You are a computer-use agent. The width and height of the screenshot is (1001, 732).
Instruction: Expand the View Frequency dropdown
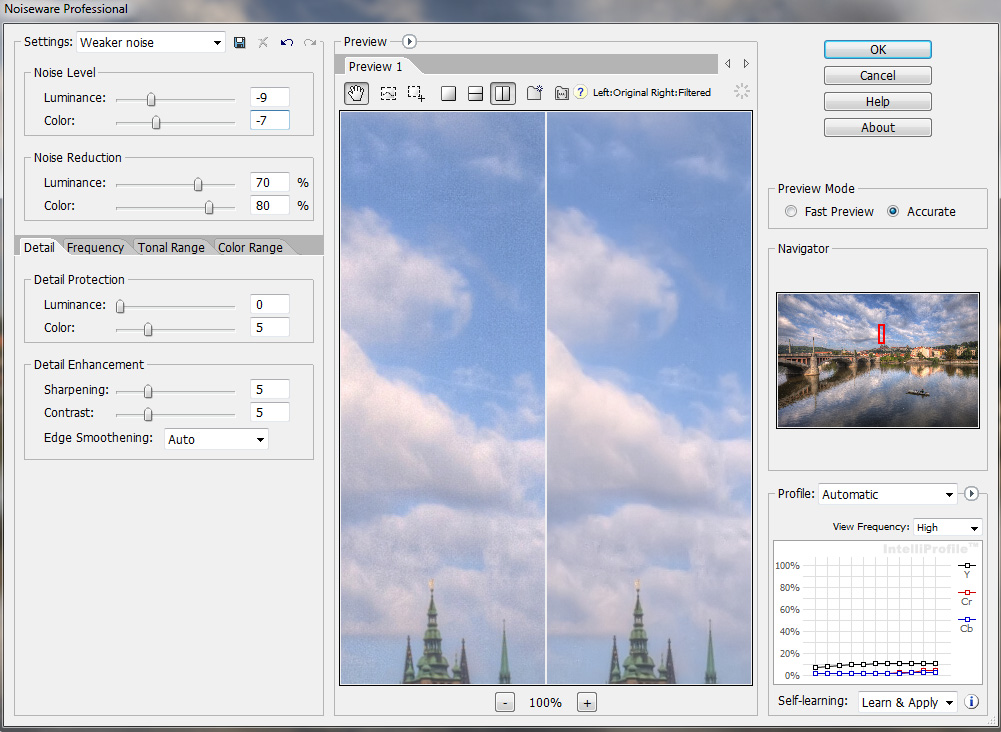947,527
